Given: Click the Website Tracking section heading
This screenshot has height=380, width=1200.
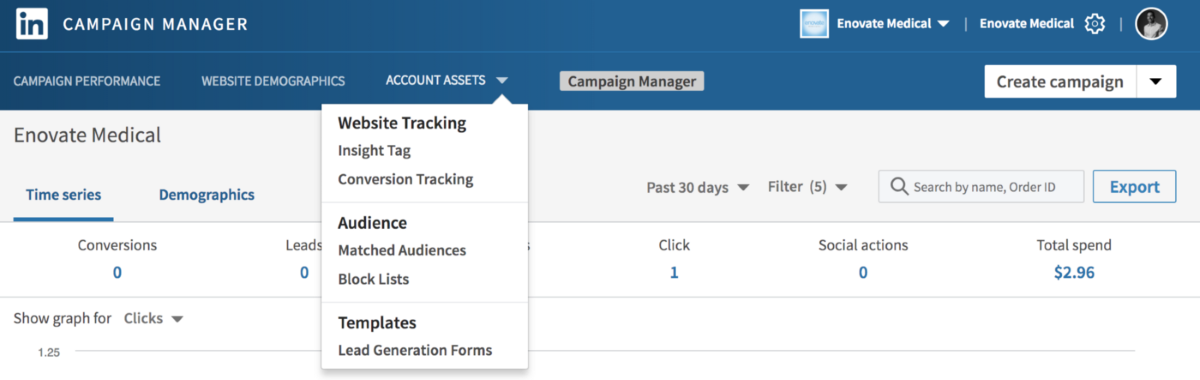Looking at the screenshot, I should 402,123.
